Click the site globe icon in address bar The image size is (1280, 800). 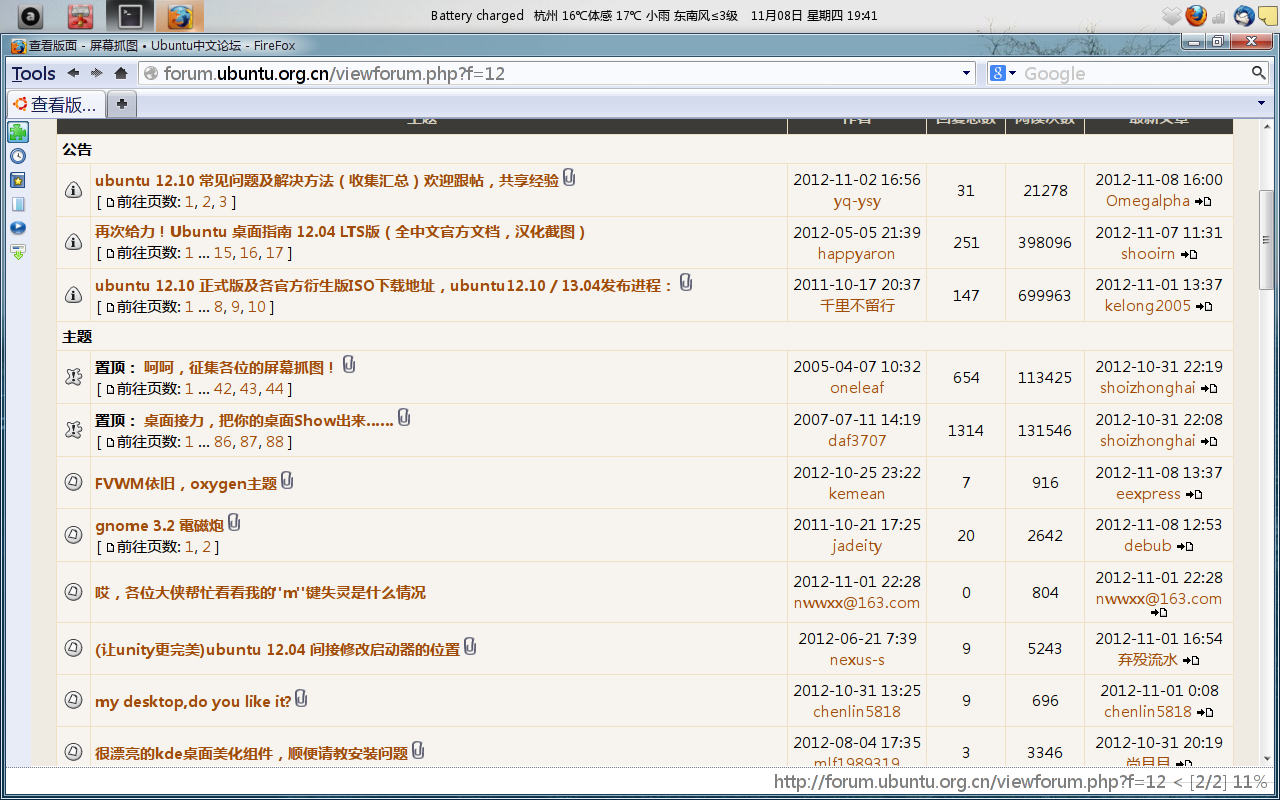tap(151, 73)
